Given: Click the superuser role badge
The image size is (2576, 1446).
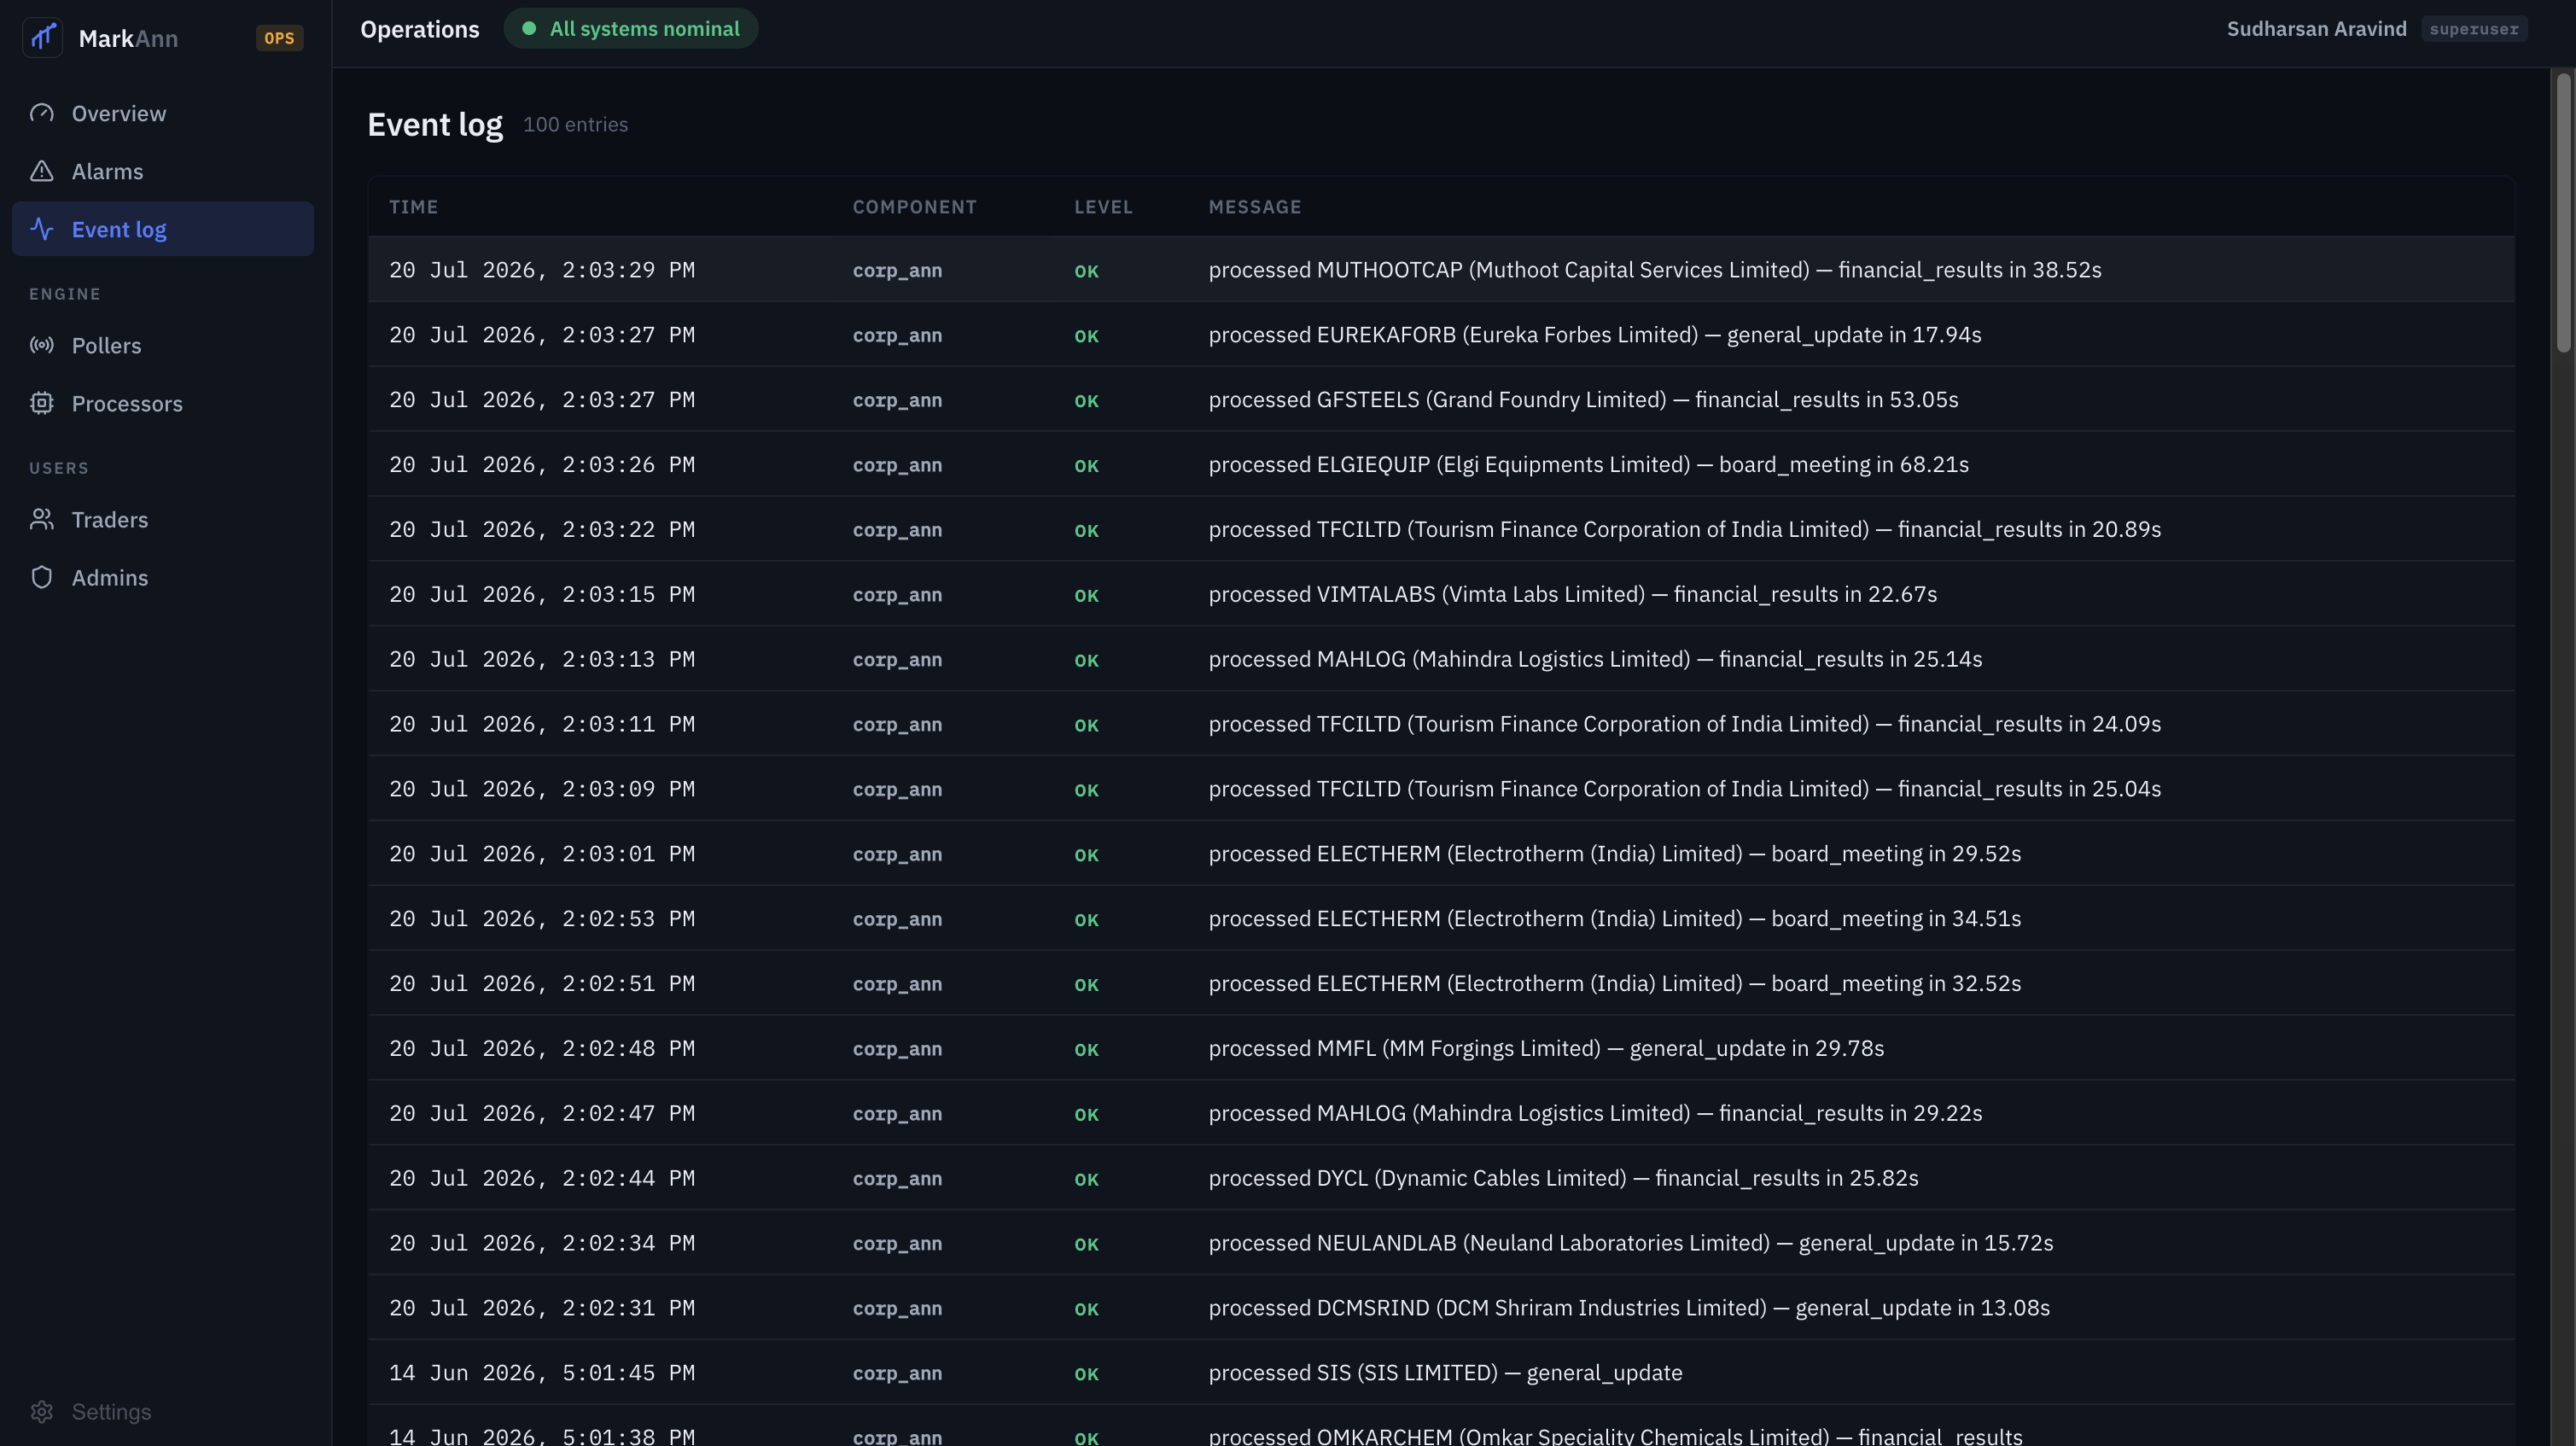Looking at the screenshot, I should click(2474, 29).
